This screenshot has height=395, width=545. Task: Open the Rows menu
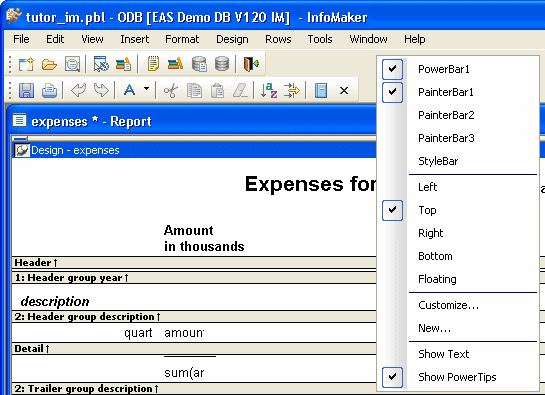click(x=278, y=39)
